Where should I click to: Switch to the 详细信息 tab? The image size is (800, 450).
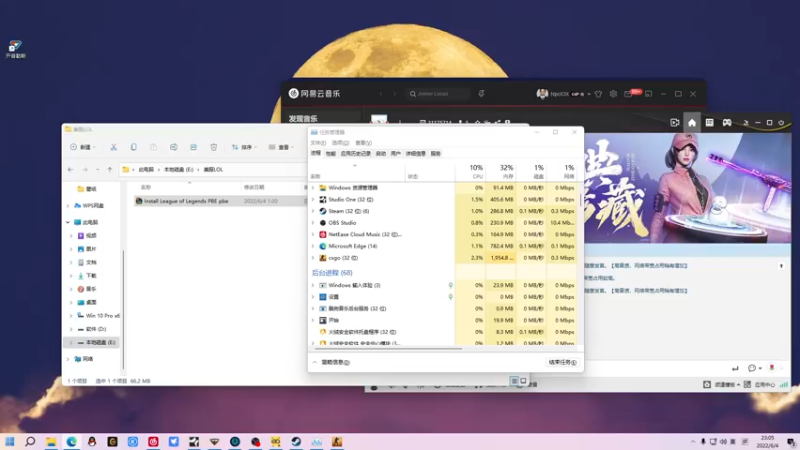(x=416, y=154)
